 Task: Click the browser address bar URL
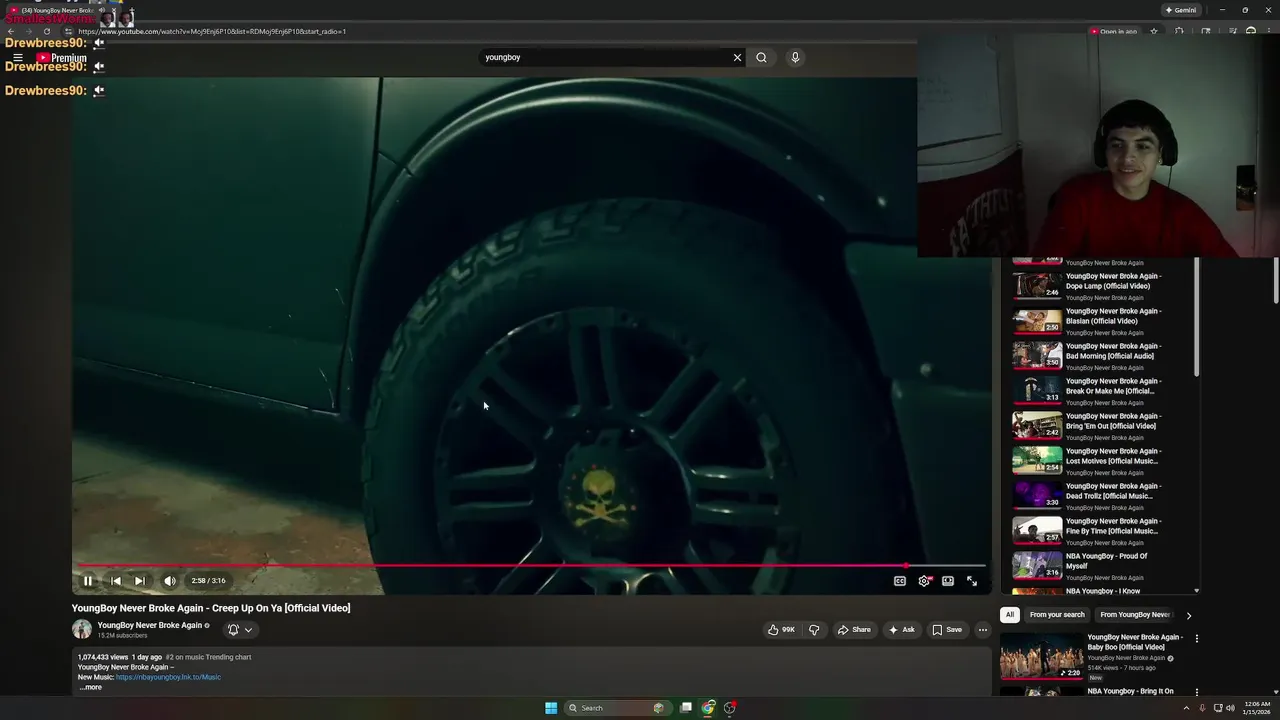[212, 31]
